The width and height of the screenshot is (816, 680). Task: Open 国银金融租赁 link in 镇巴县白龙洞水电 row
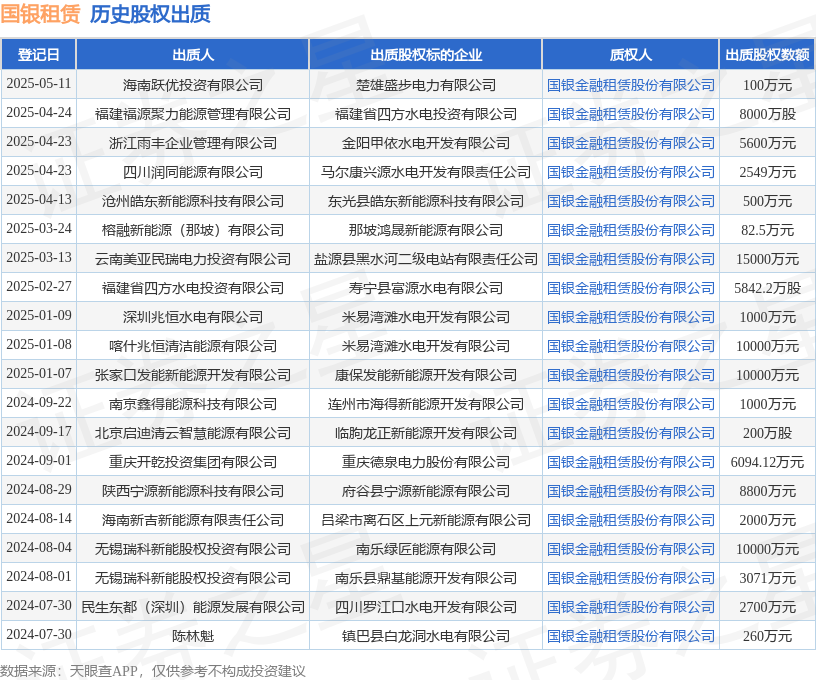click(x=630, y=636)
